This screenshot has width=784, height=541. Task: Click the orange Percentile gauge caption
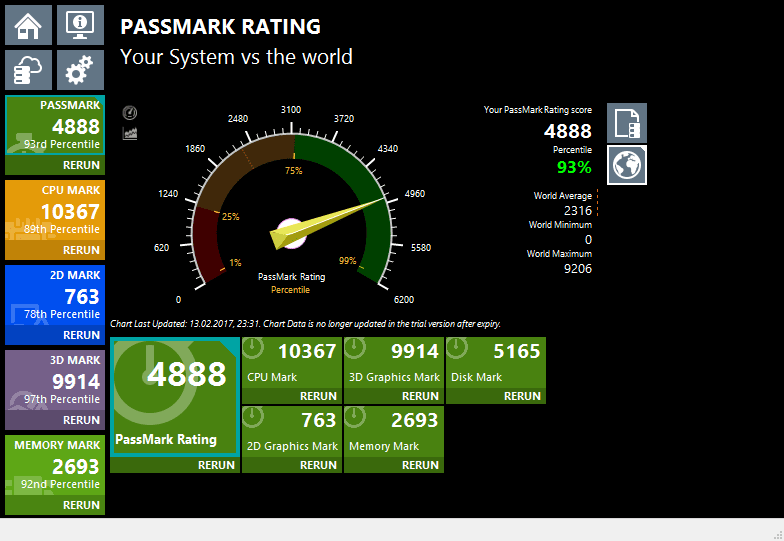pyautogui.click(x=290, y=290)
